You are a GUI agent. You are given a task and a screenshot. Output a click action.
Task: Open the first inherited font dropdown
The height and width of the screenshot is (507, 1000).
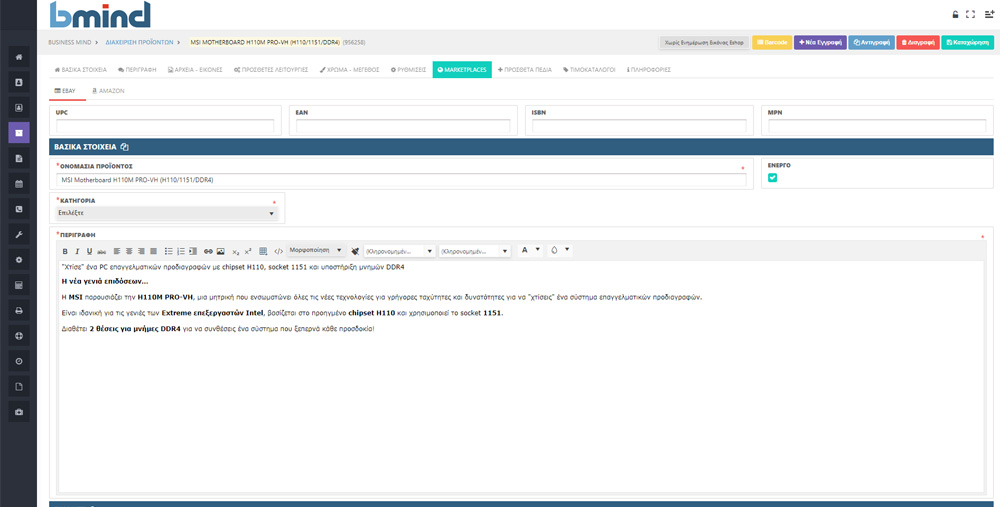tap(399, 251)
